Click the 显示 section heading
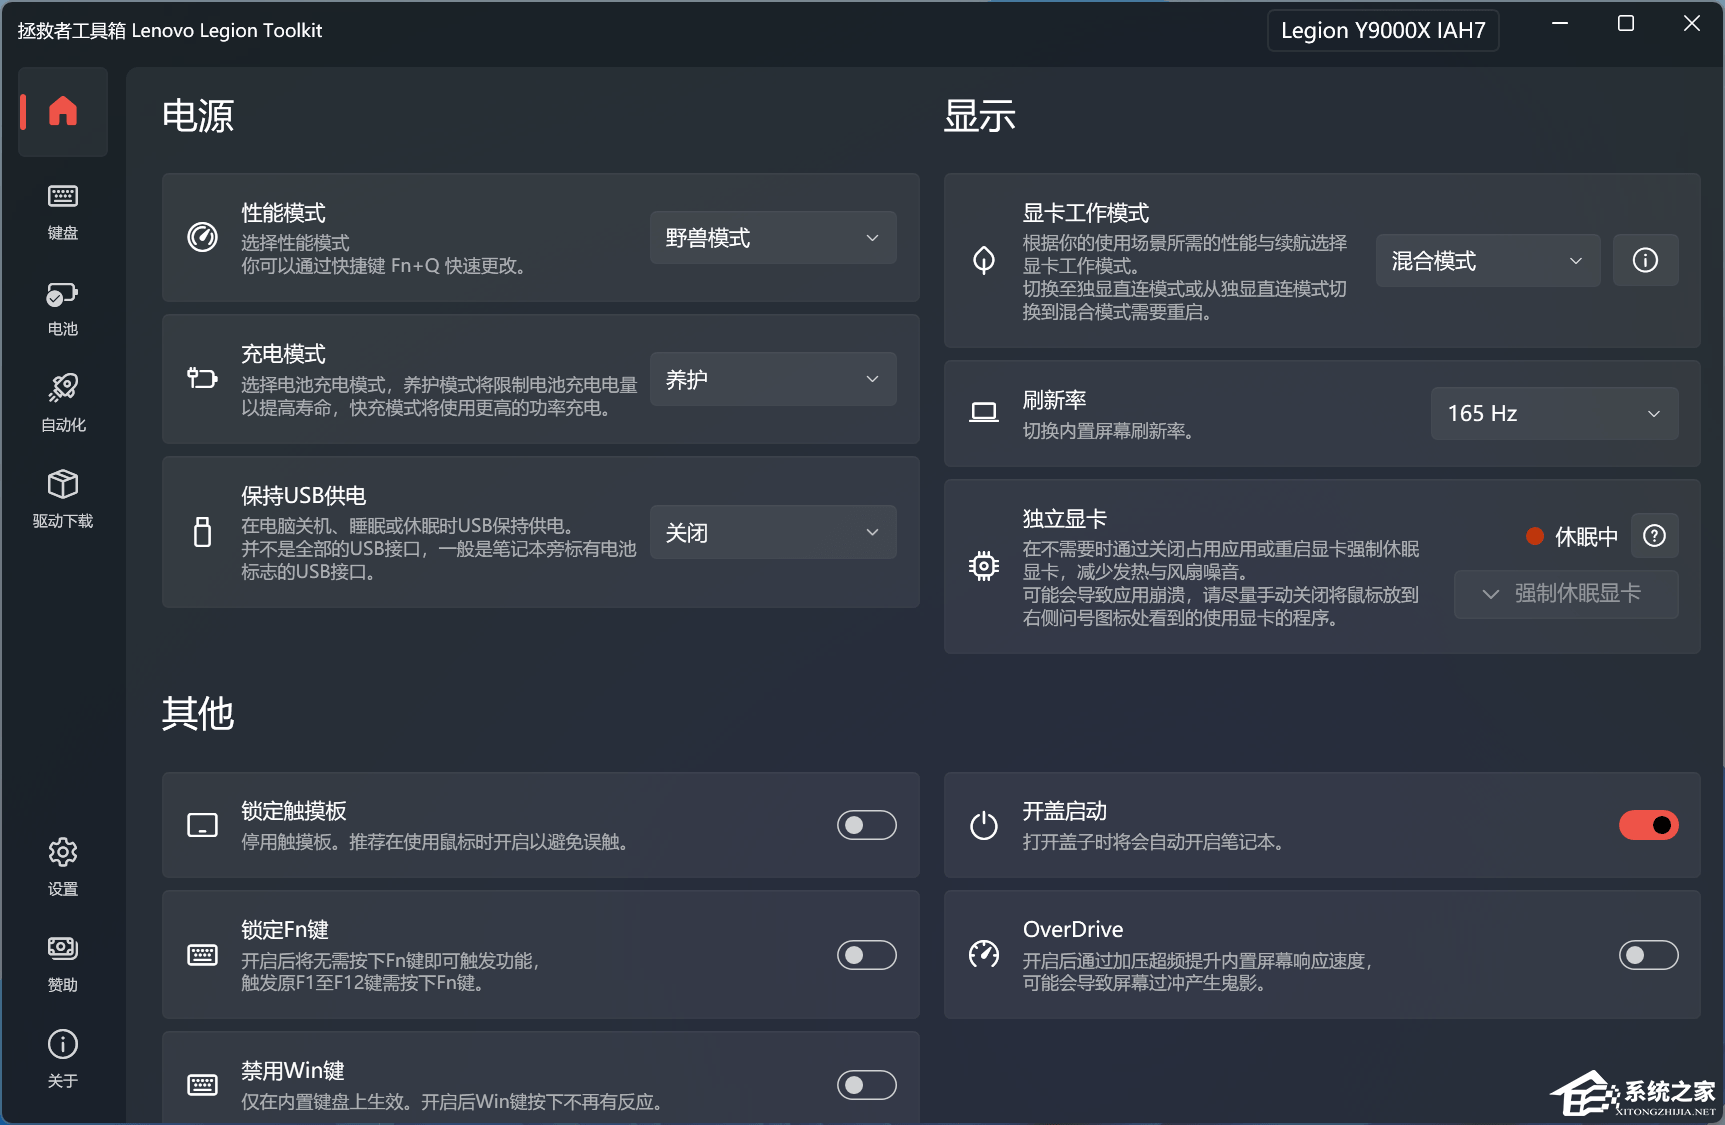 tap(980, 116)
